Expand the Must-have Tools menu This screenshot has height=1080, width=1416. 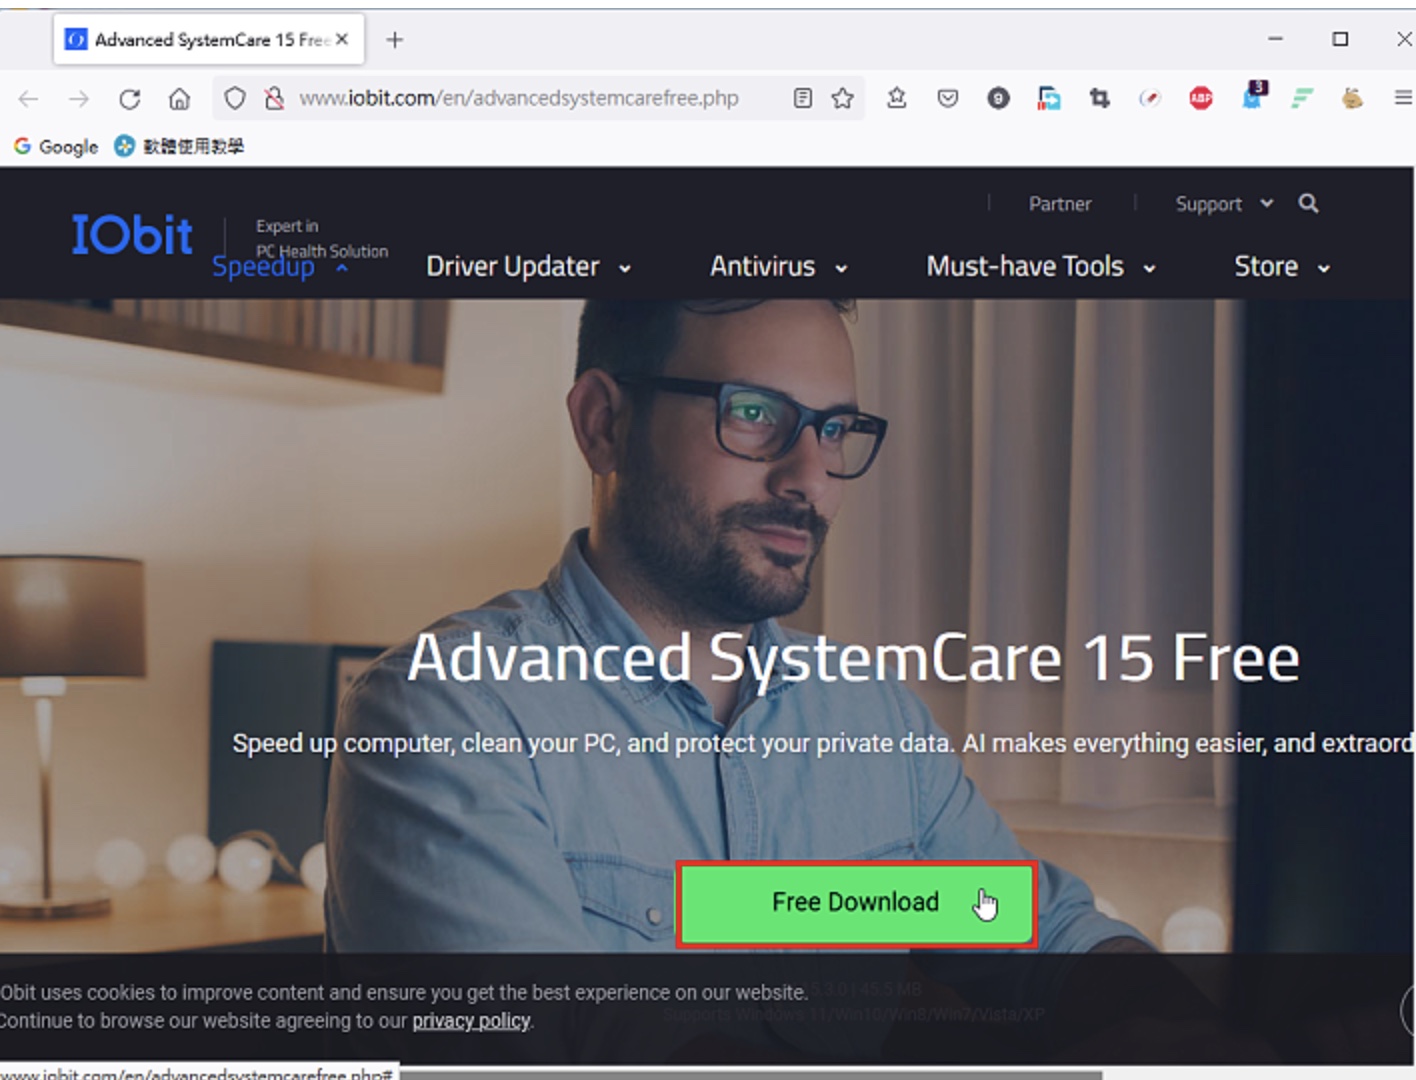coord(1041,267)
